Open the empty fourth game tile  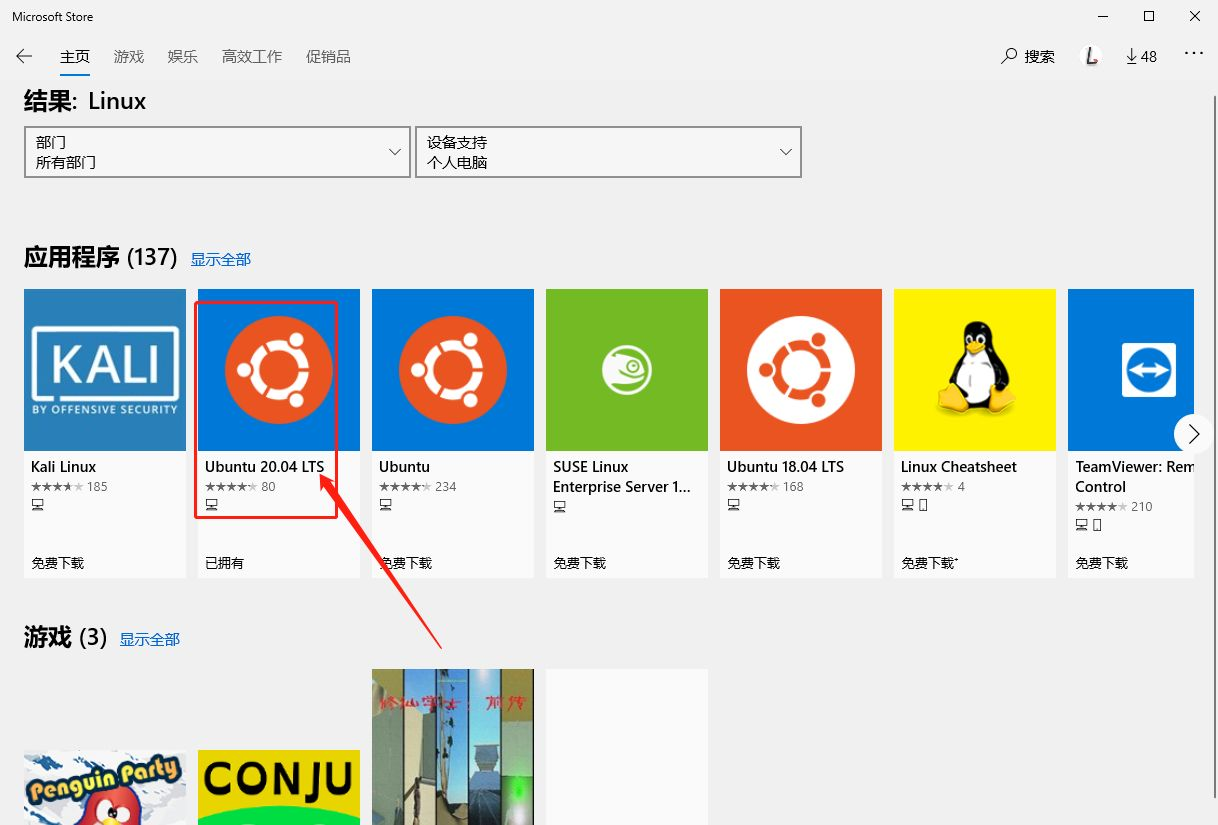coord(627,747)
